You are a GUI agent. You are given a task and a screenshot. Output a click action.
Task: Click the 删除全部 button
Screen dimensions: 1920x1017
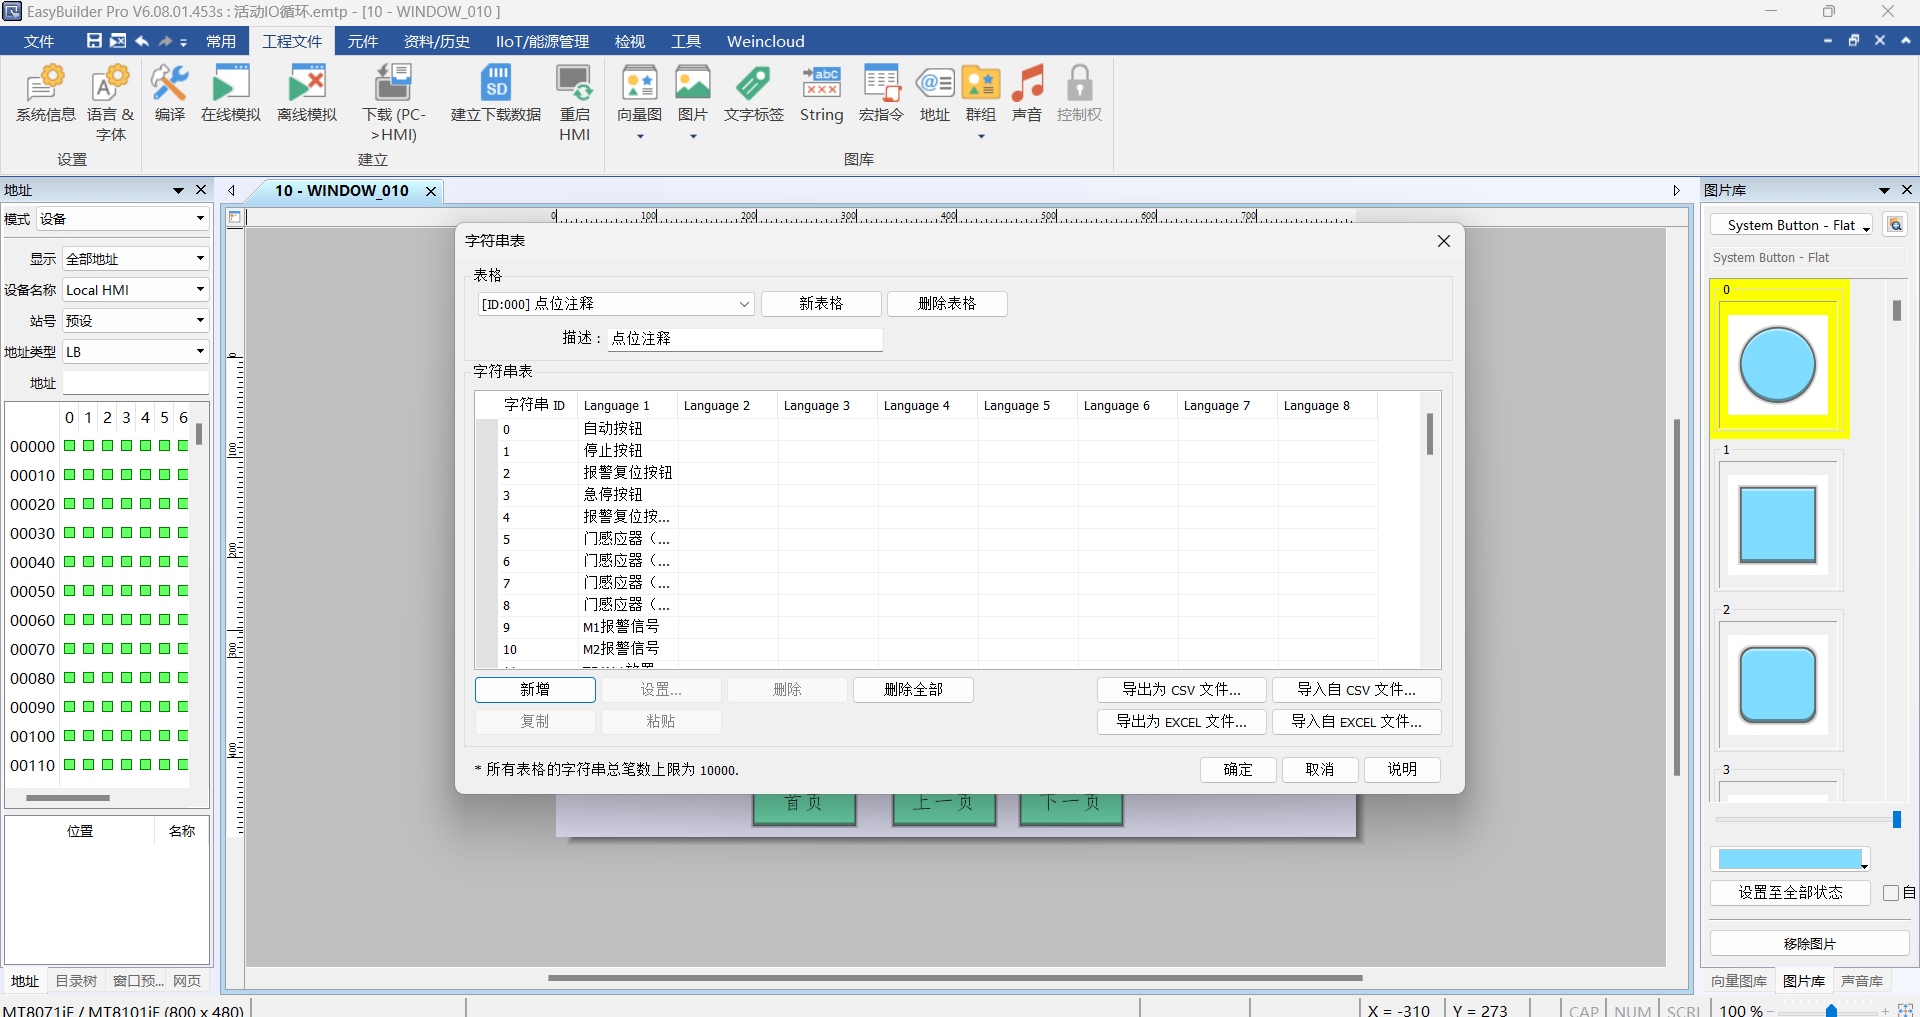[x=913, y=690]
